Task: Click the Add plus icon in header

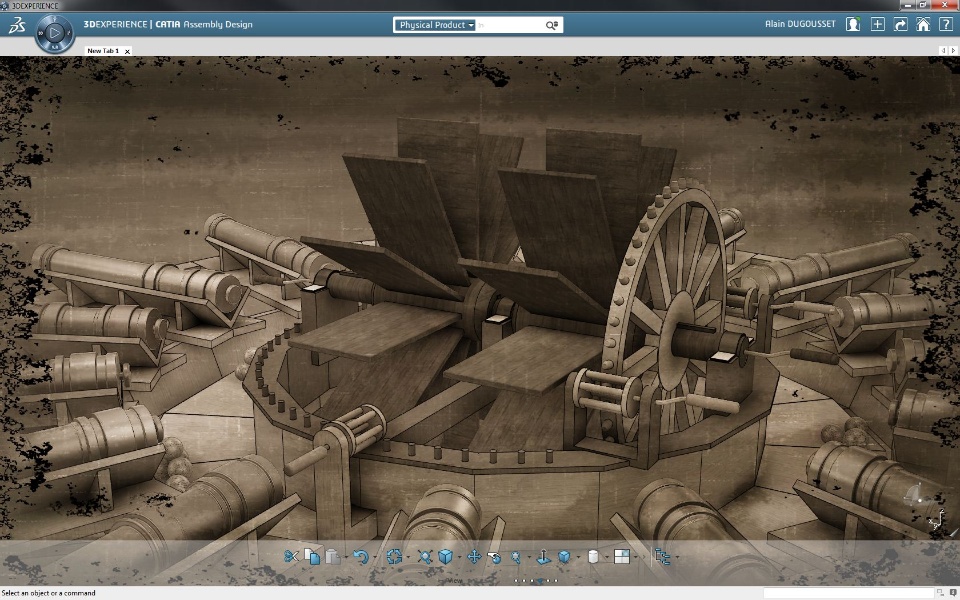Action: click(x=877, y=24)
